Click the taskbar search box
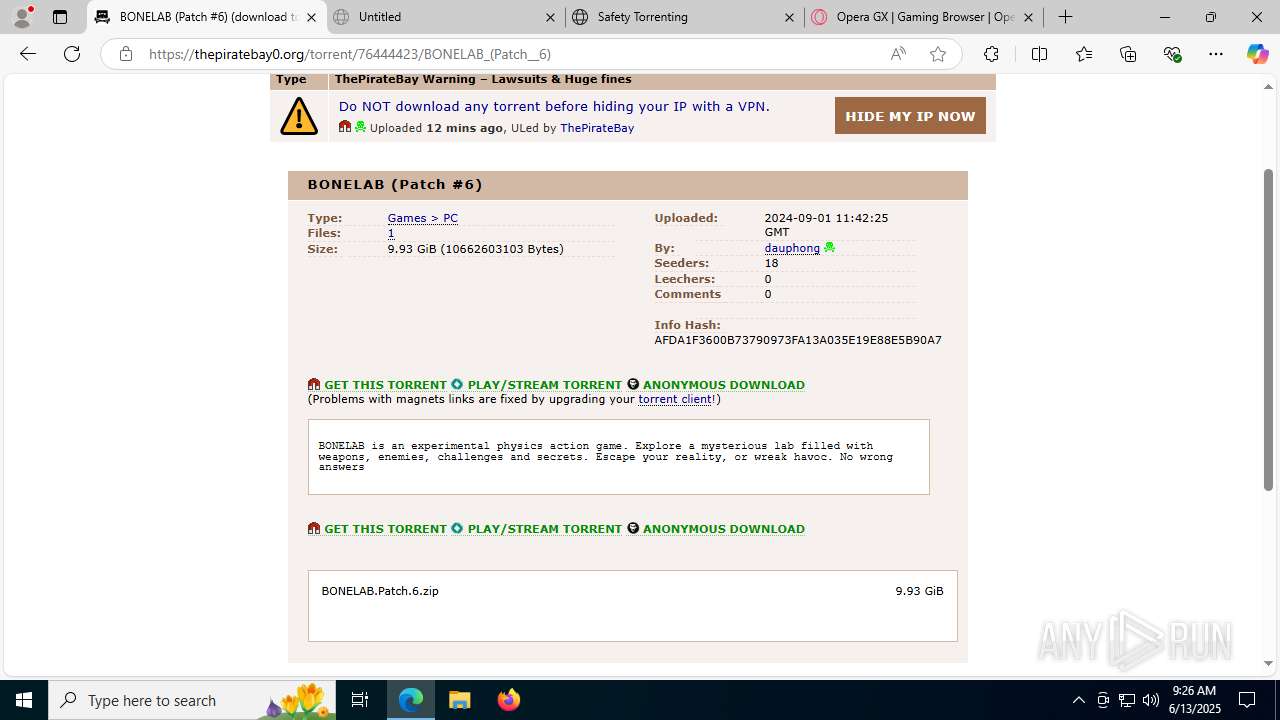The height and width of the screenshot is (720, 1280). pyautogui.click(x=192, y=700)
